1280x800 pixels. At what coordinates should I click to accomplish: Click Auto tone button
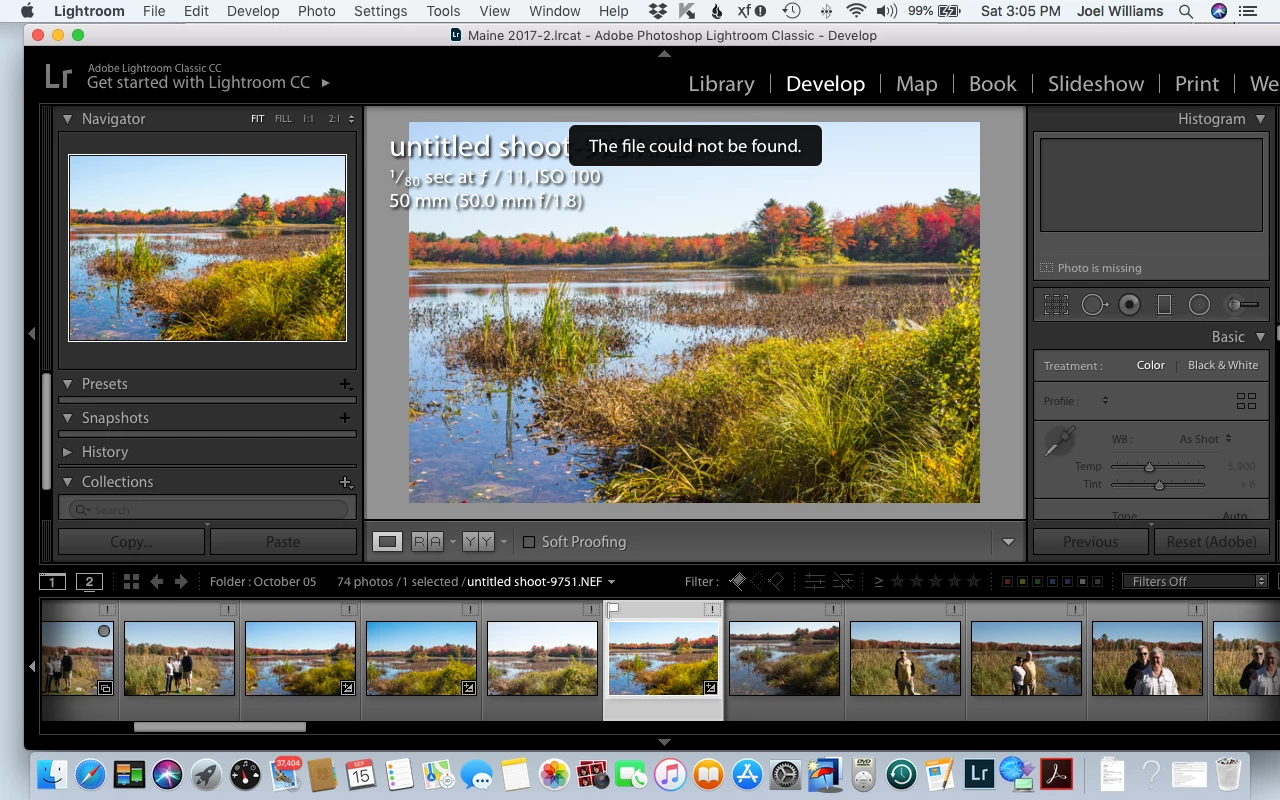[x=1235, y=516]
